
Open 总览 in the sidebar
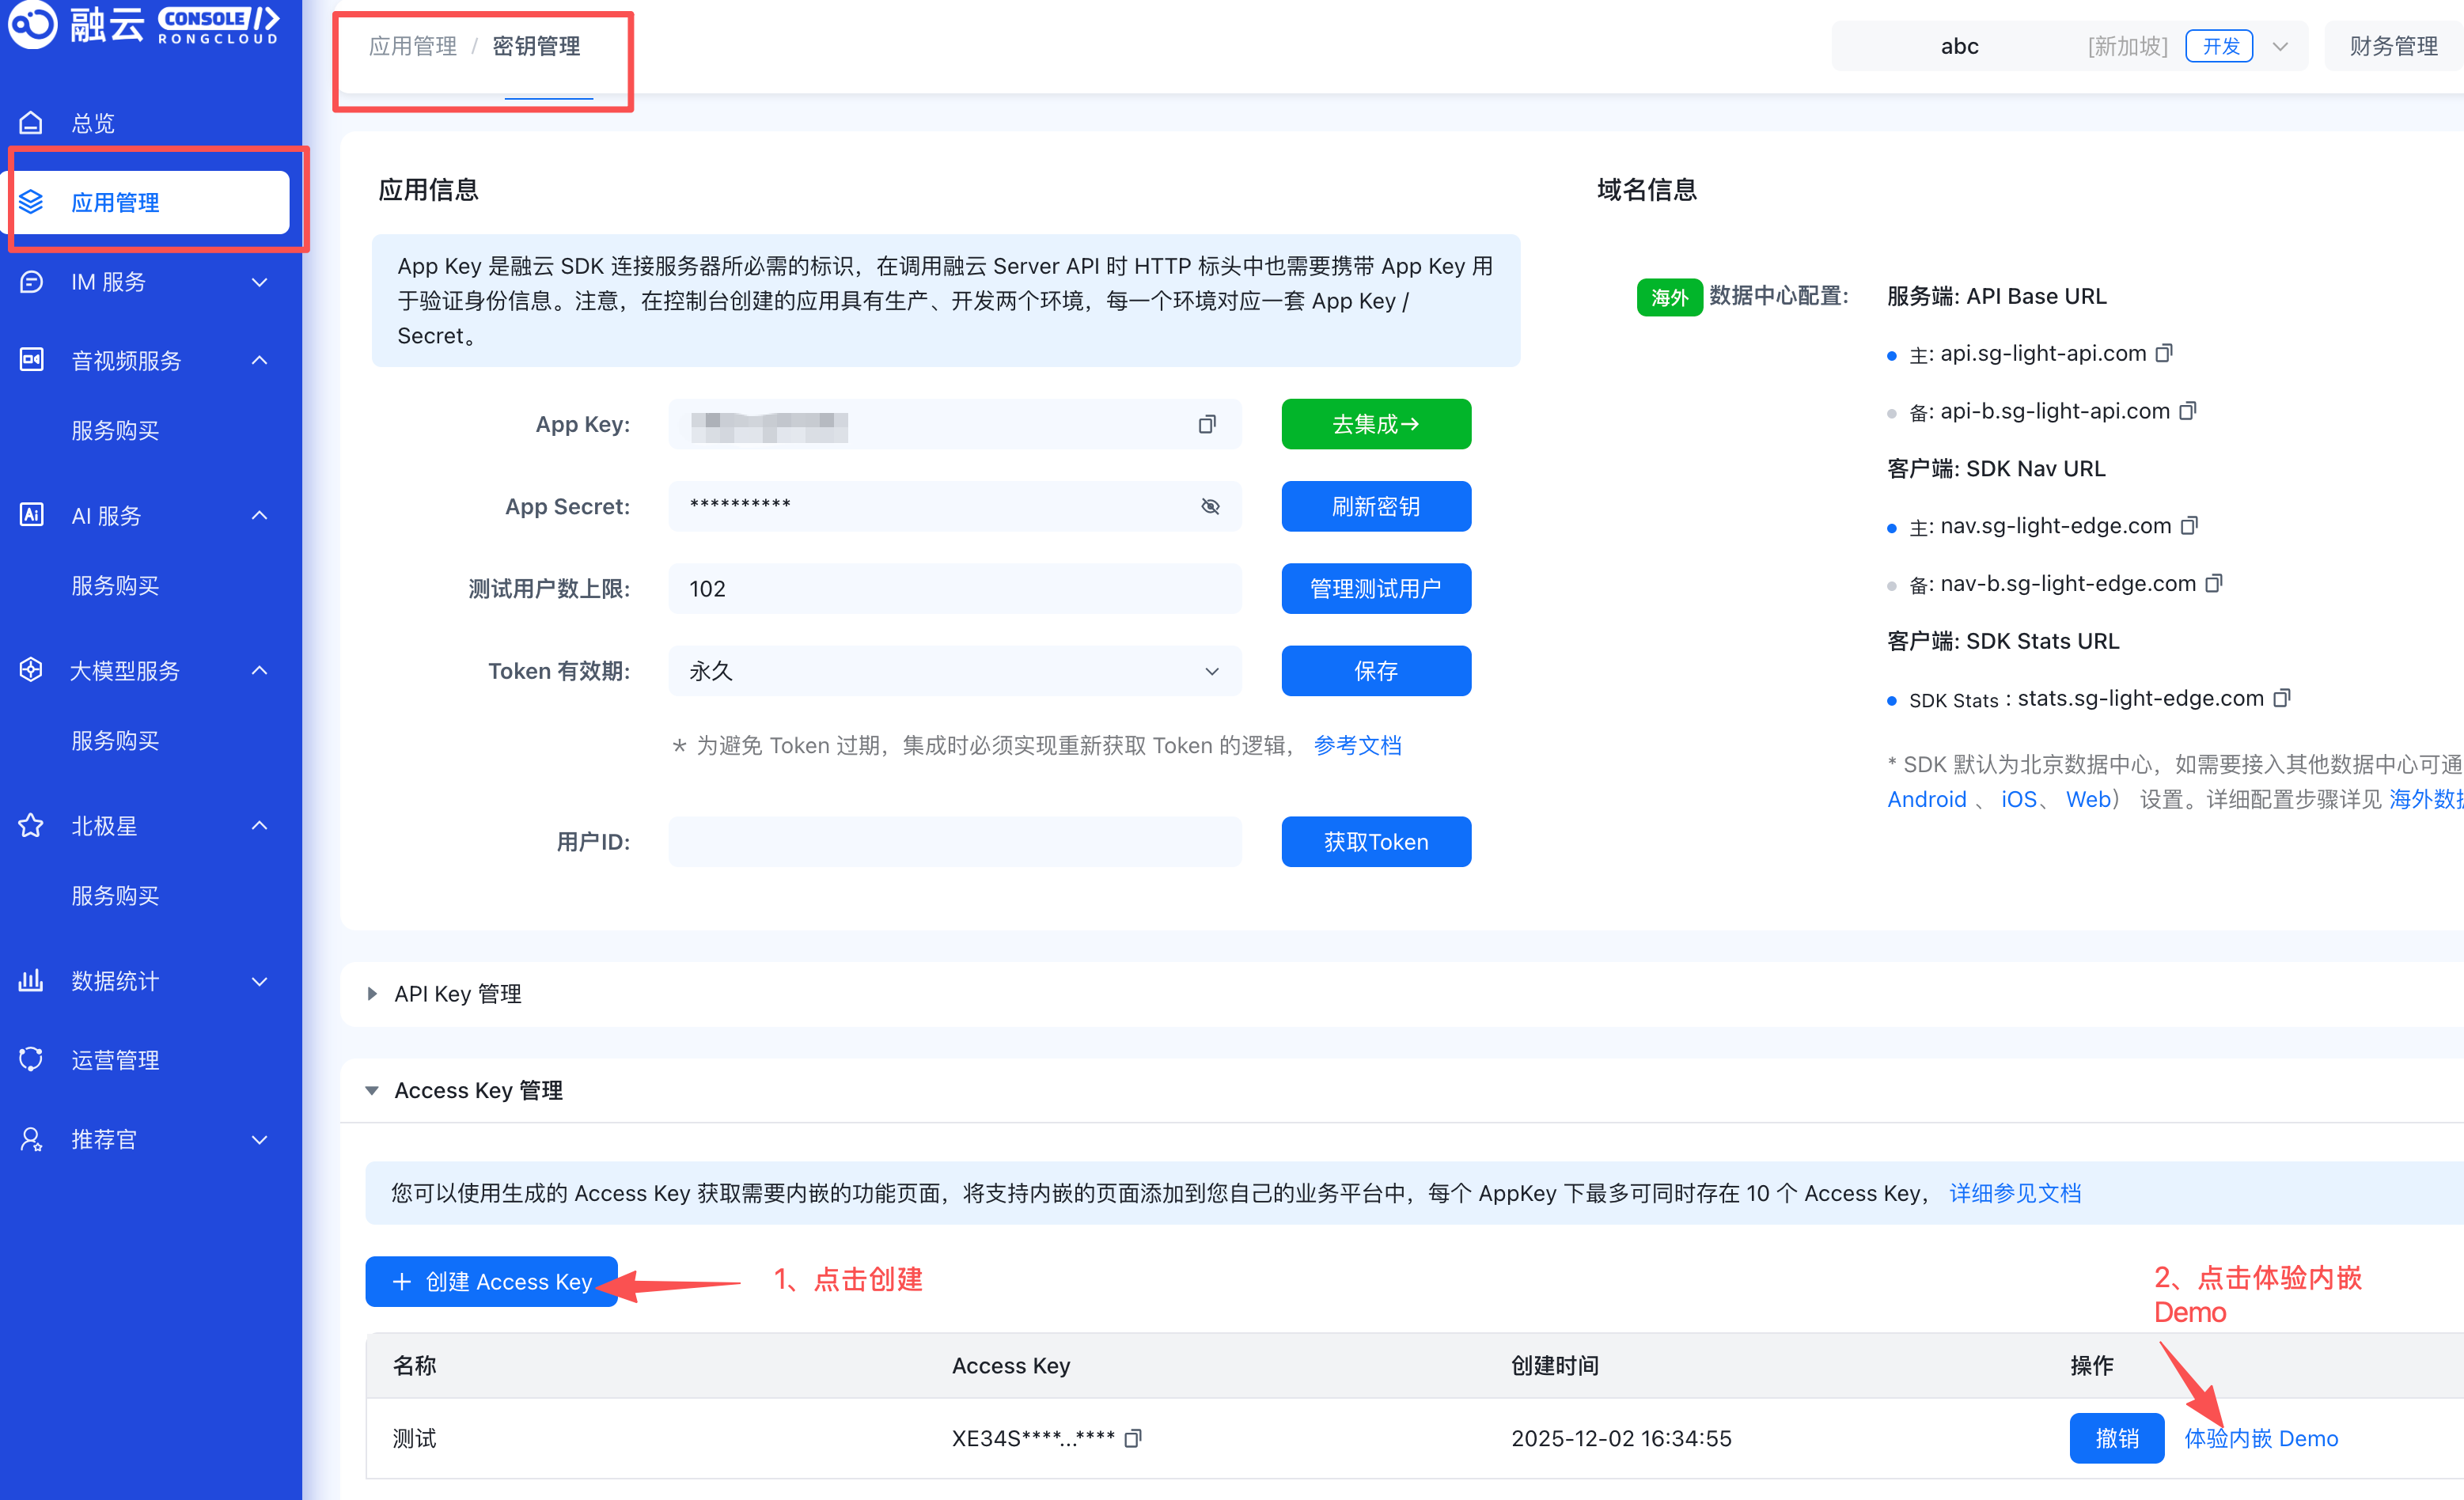[x=93, y=123]
